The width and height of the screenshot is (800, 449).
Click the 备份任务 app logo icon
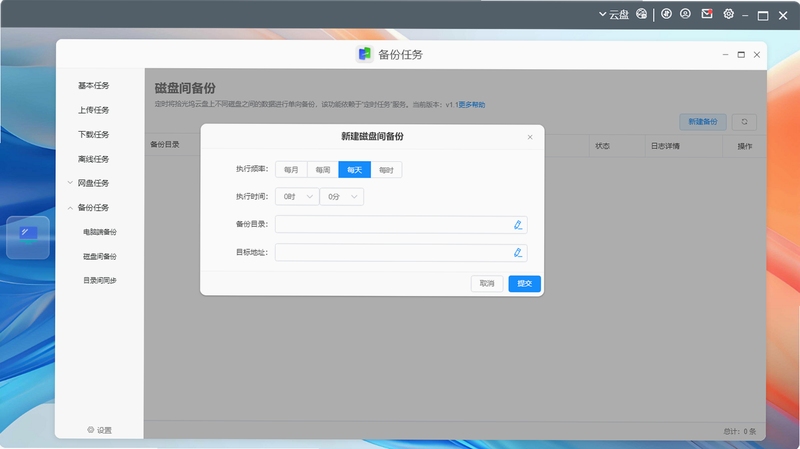pyautogui.click(x=364, y=54)
